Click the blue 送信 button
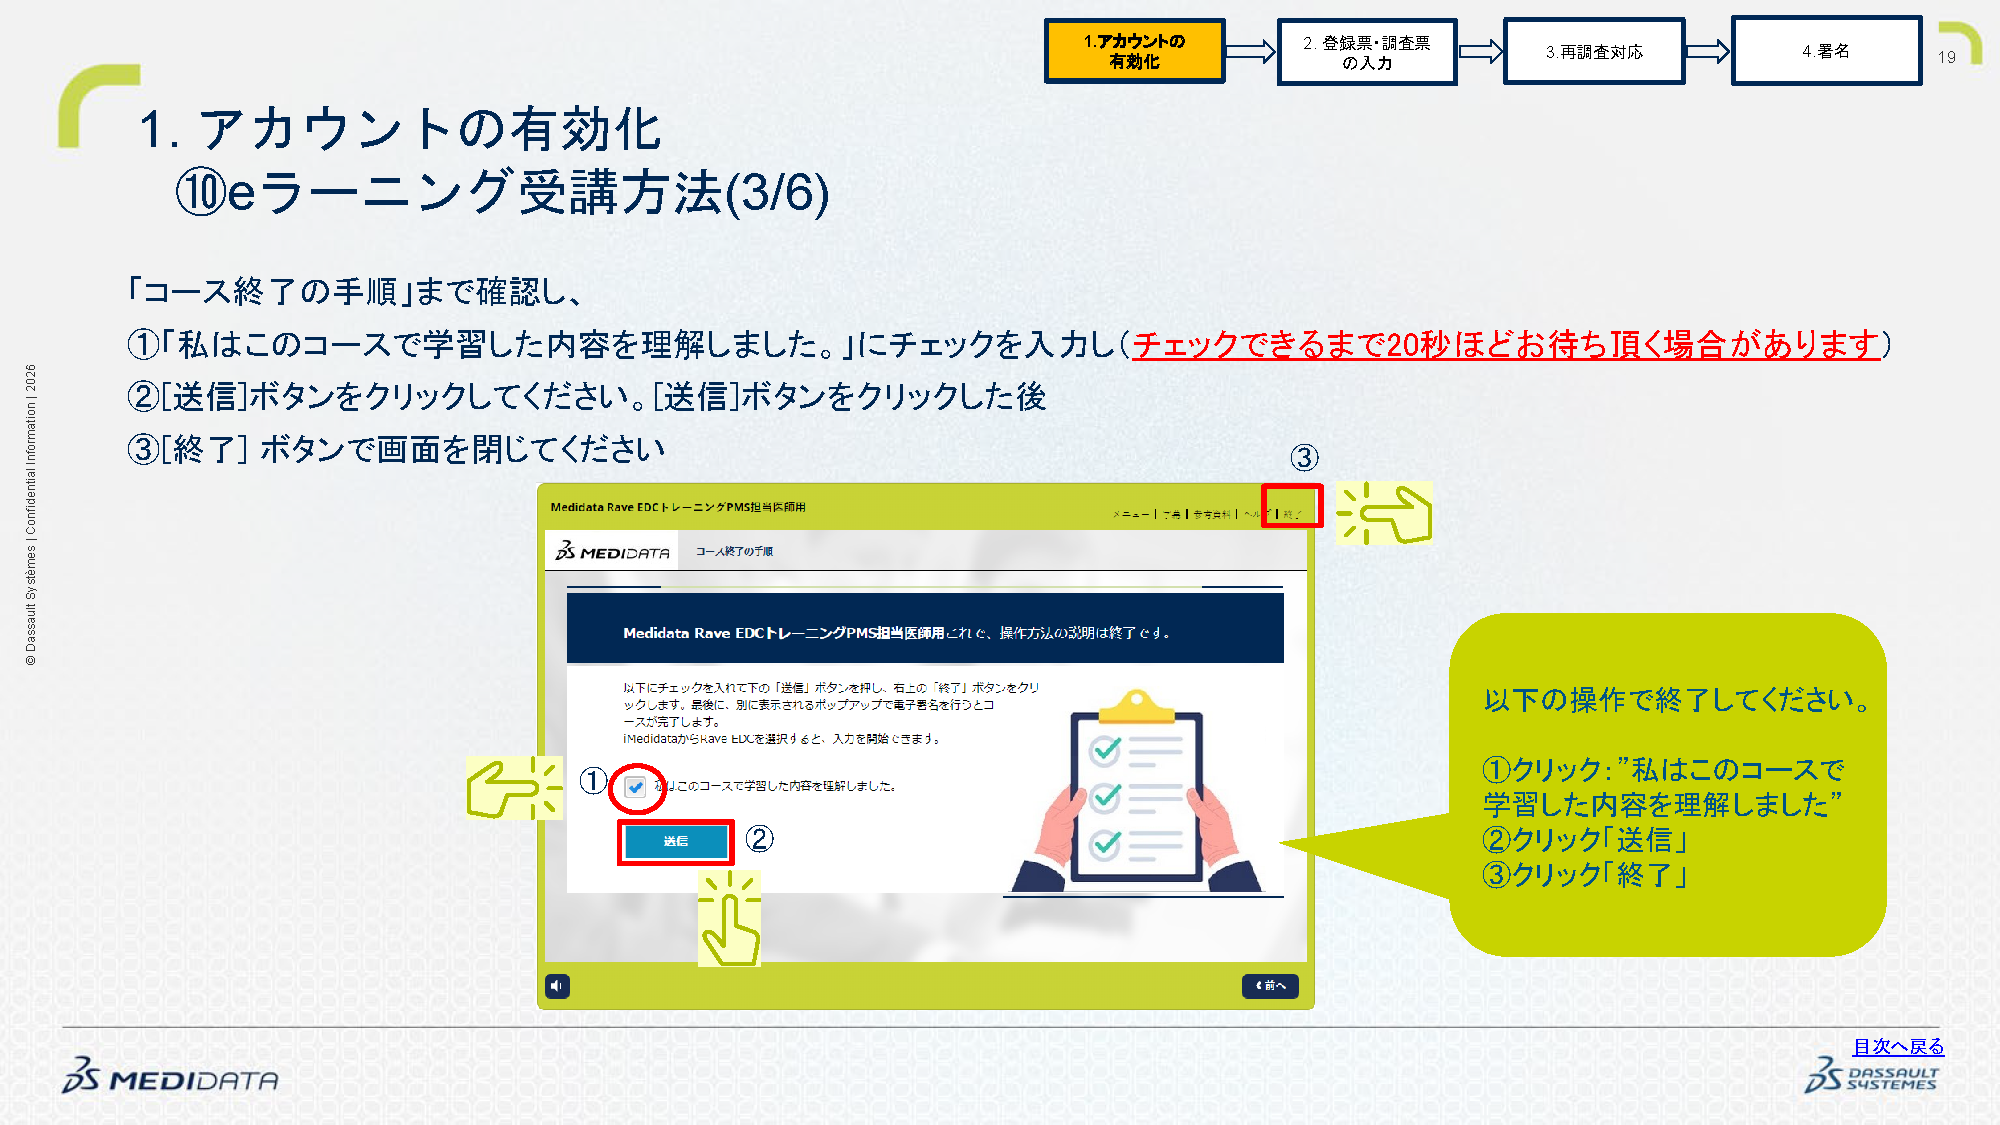This screenshot has width=2000, height=1125. click(x=676, y=841)
